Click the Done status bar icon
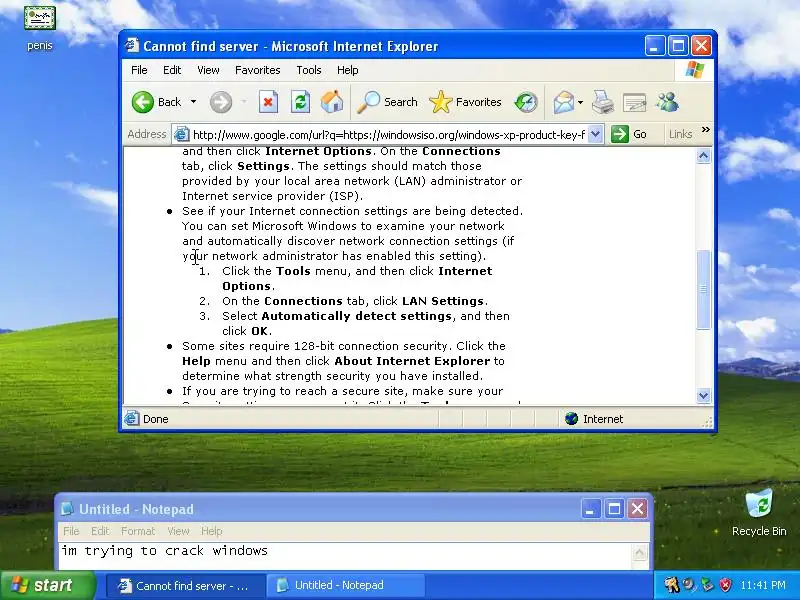Image resolution: width=800 pixels, height=600 pixels. pyautogui.click(x=132, y=418)
